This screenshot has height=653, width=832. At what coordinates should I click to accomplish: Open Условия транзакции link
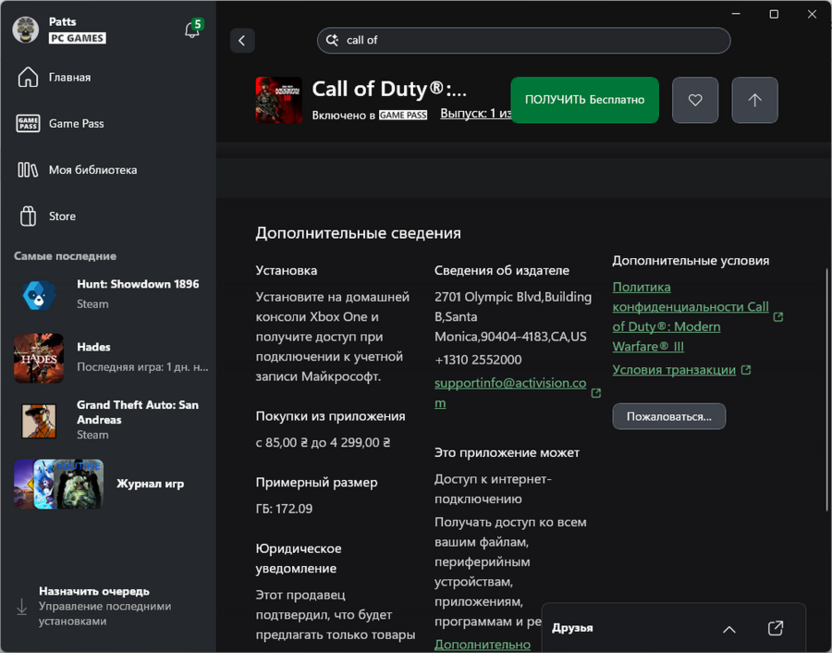673,370
